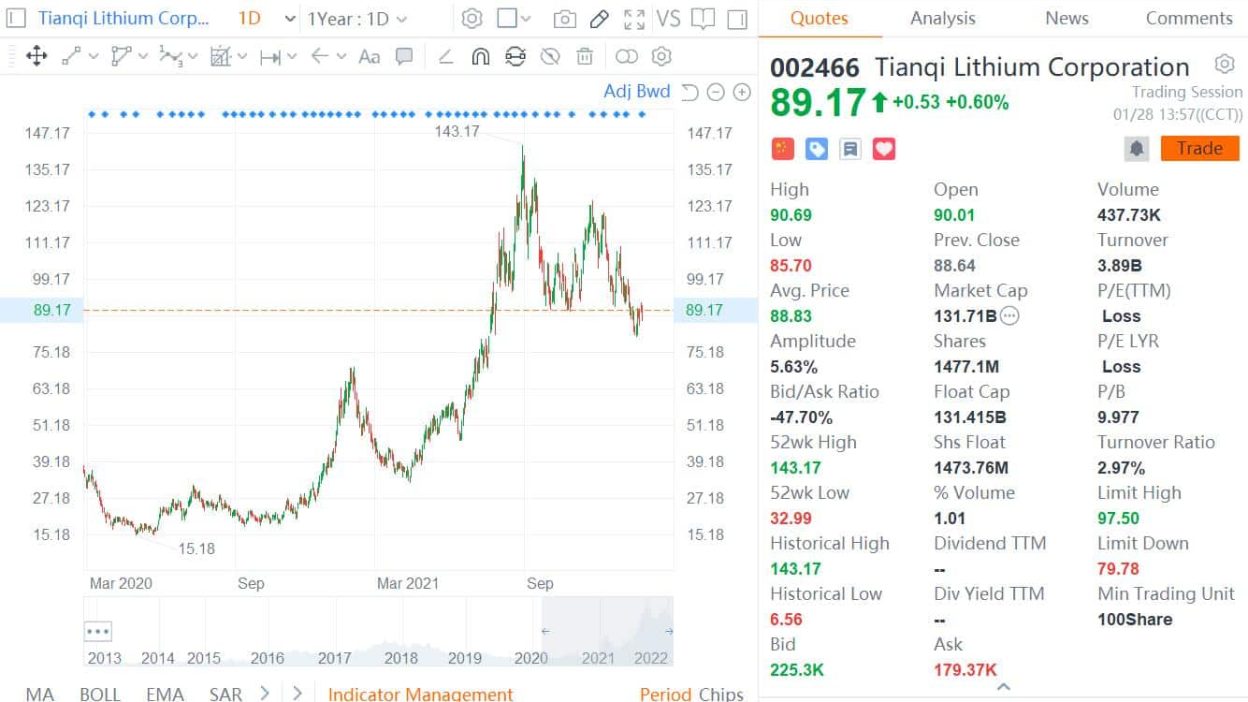Viewport: 1248px width, 702px height.
Task: Delete drawings with trash icon
Action: click(x=584, y=57)
